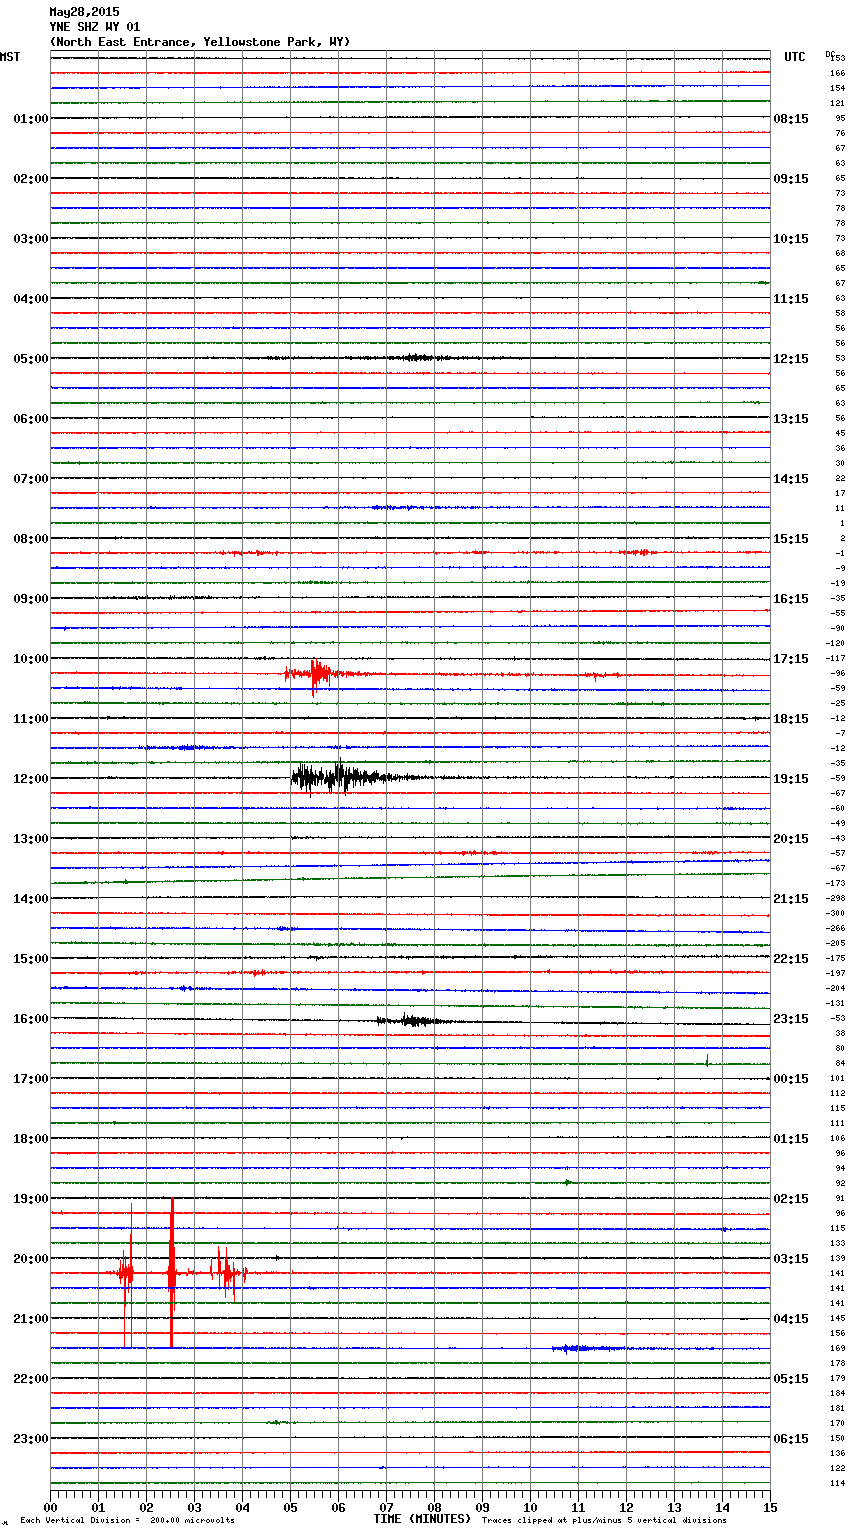Select the 14:00 MST time label

pyautogui.click(x=31, y=899)
